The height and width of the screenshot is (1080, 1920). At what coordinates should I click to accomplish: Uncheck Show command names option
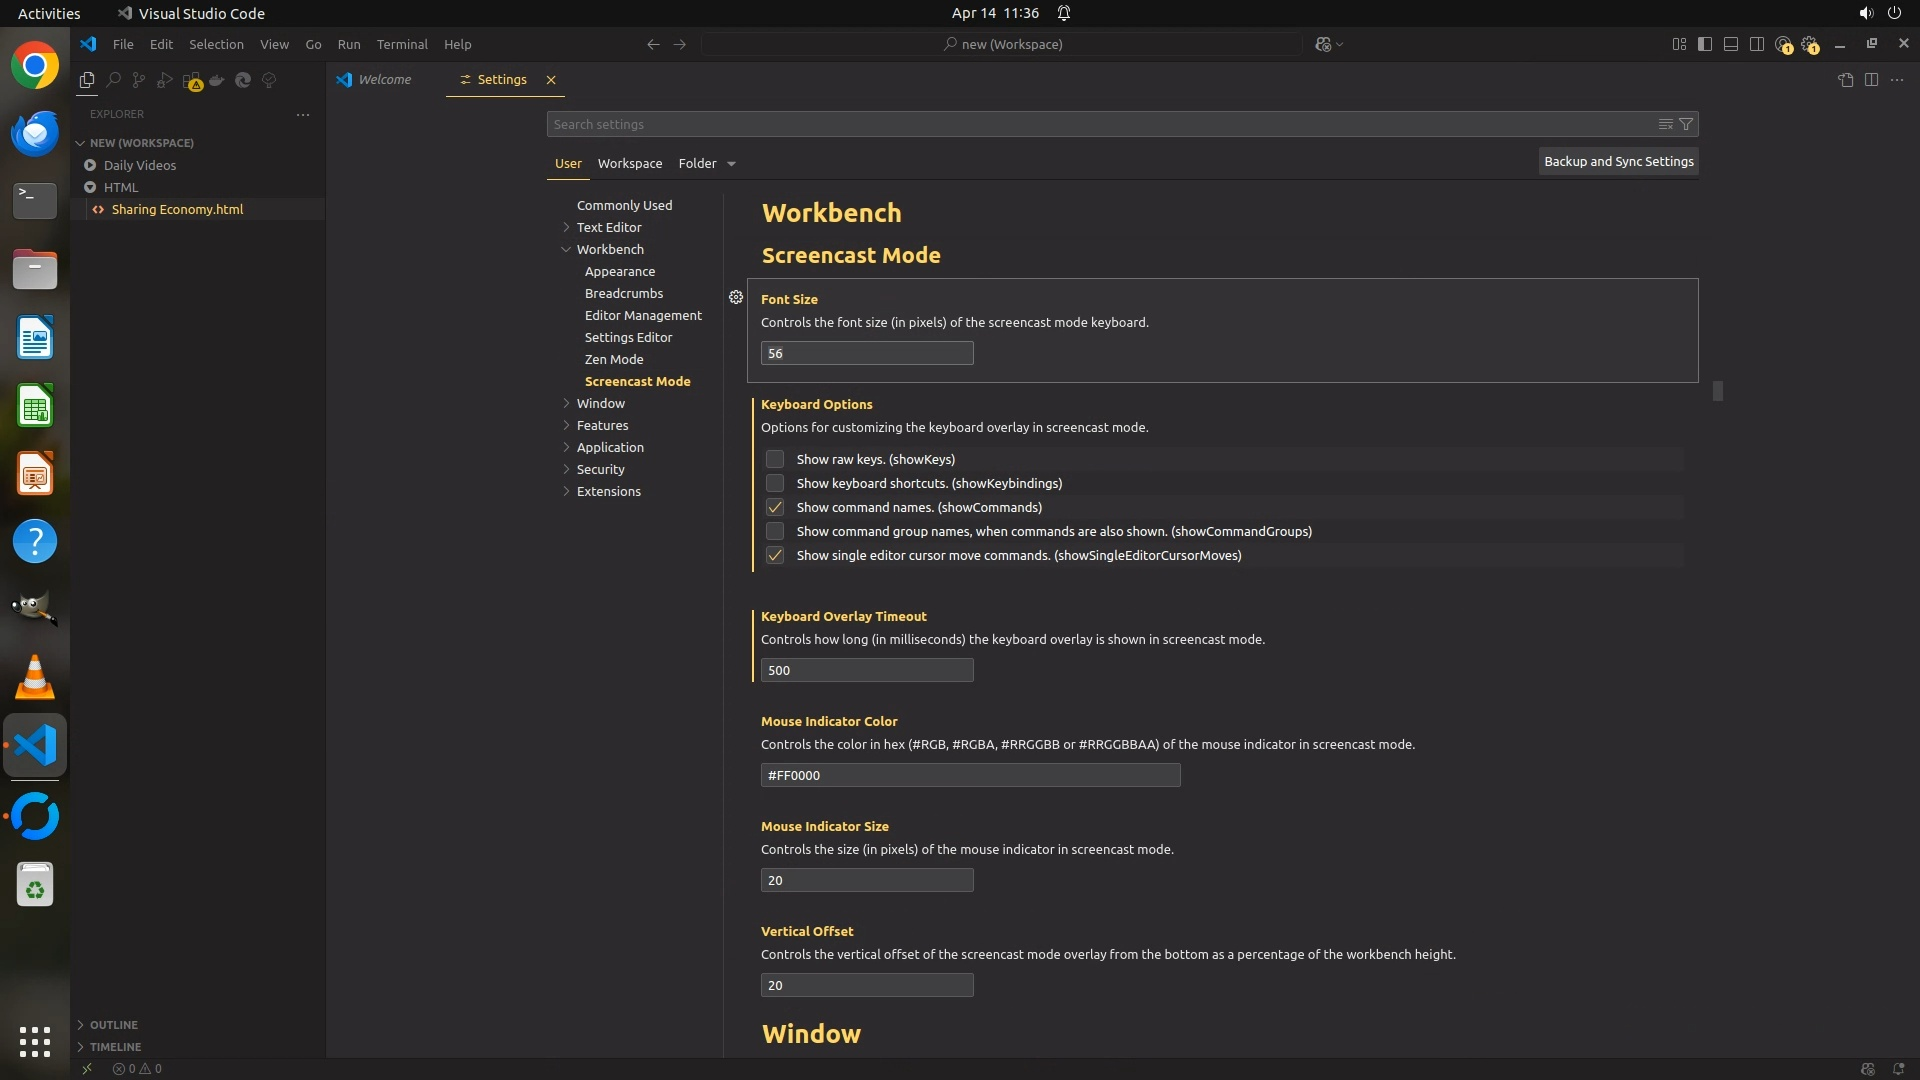pos(775,507)
